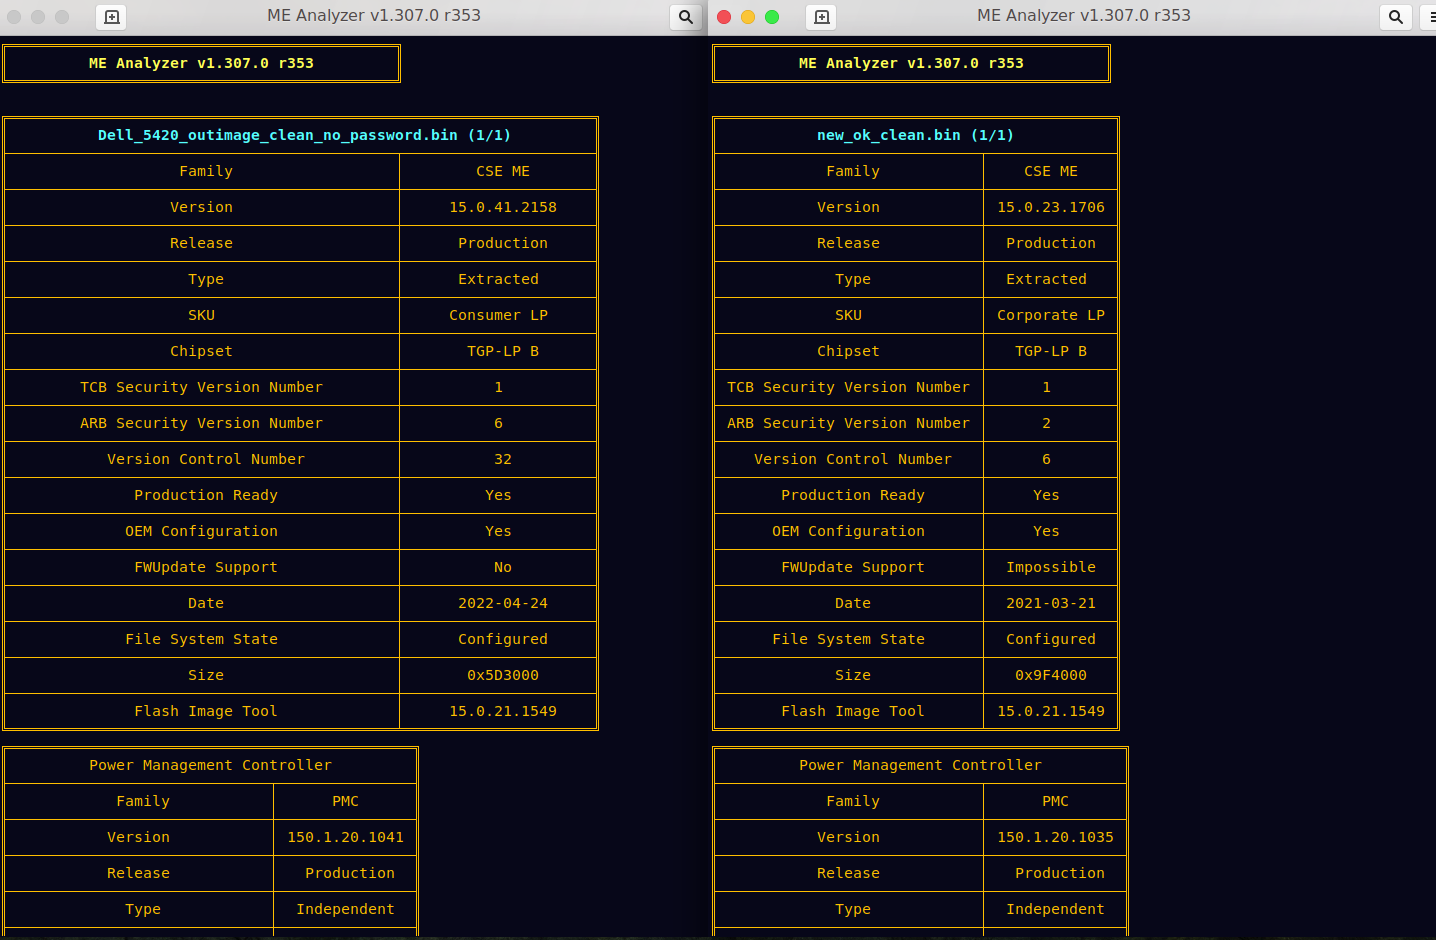Click the ME Analyzer banner in left terminal
The width and height of the screenshot is (1436, 940).
(201, 63)
